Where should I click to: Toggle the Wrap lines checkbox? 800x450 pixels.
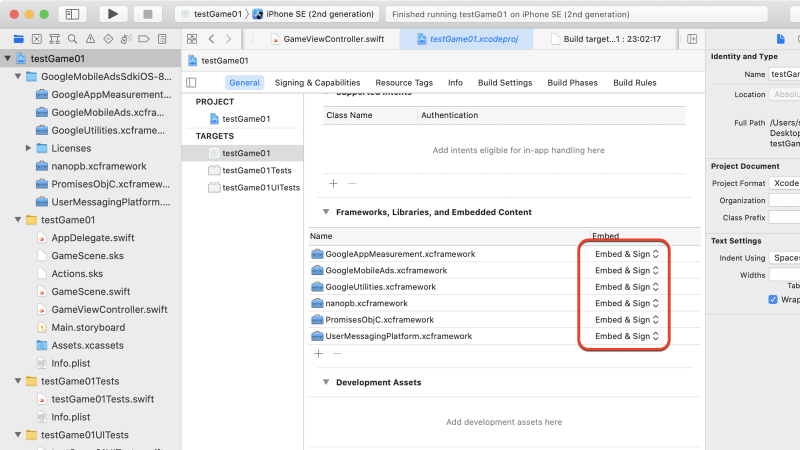[773, 299]
